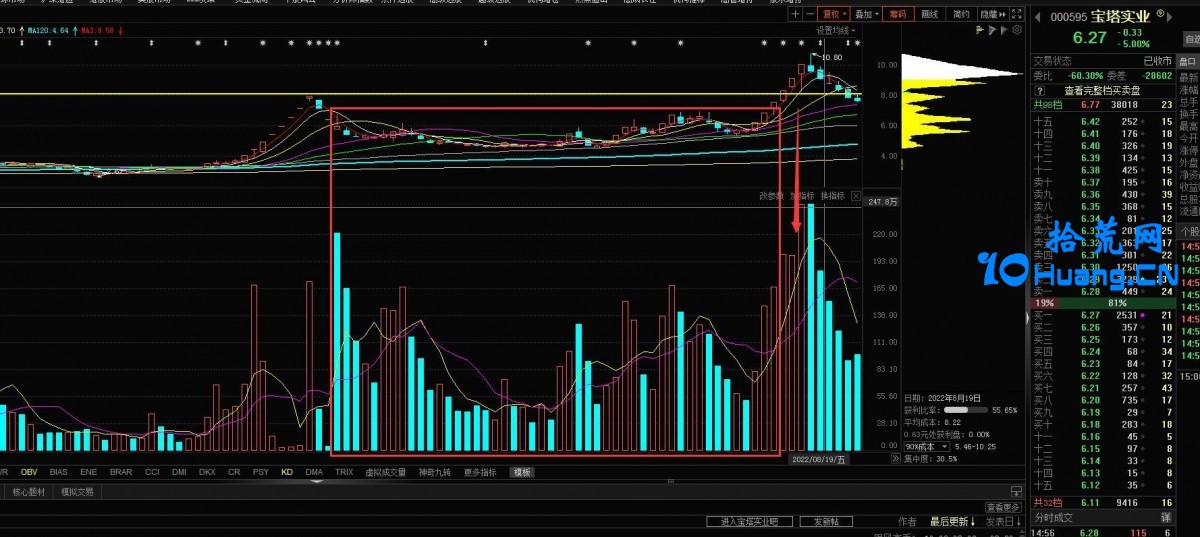The width and height of the screenshot is (1200, 537).
Task: Zoom out chart with minus icon
Action: click(x=810, y=14)
